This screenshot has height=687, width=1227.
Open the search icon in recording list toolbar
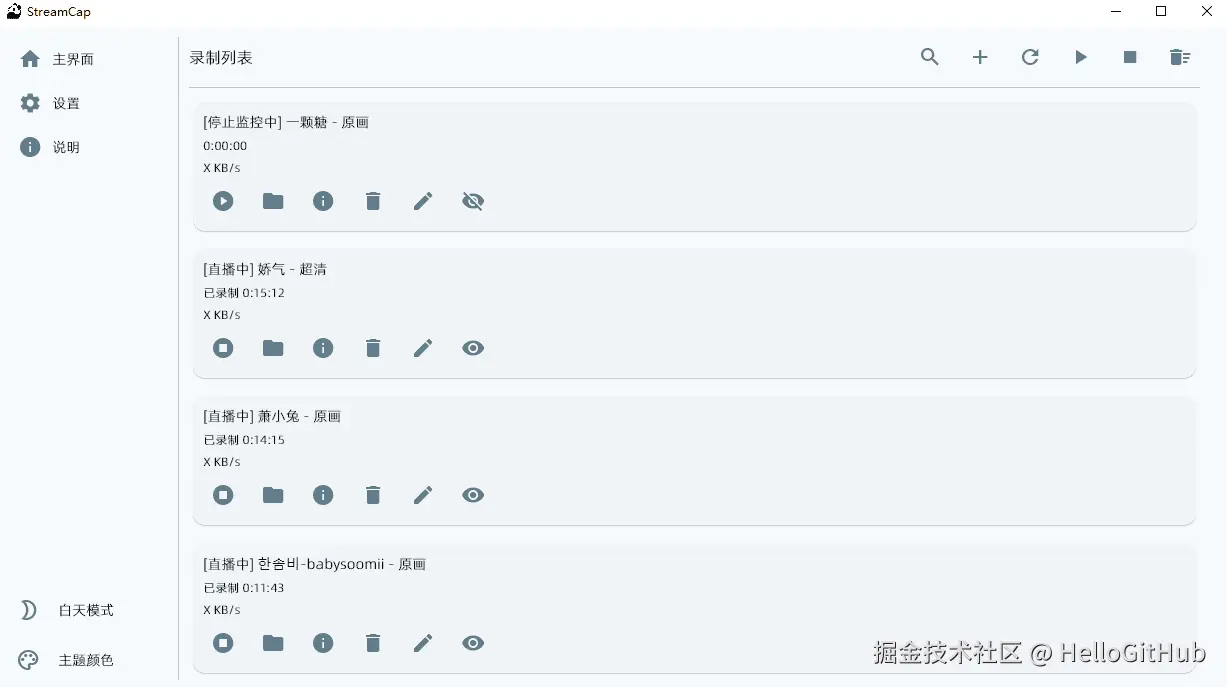(x=930, y=57)
